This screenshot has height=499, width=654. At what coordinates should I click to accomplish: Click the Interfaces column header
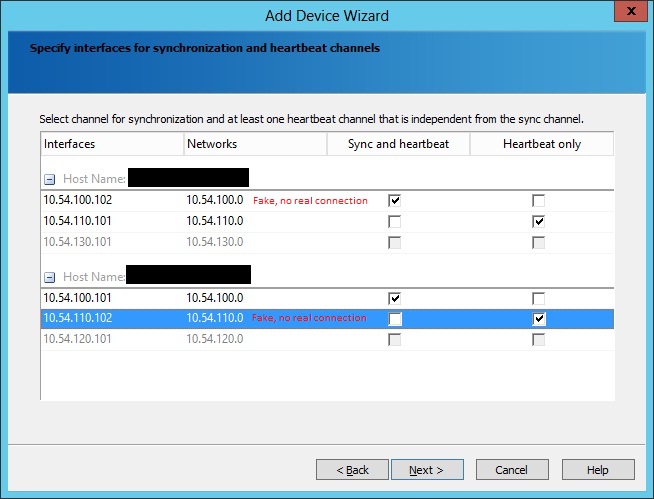pos(112,144)
